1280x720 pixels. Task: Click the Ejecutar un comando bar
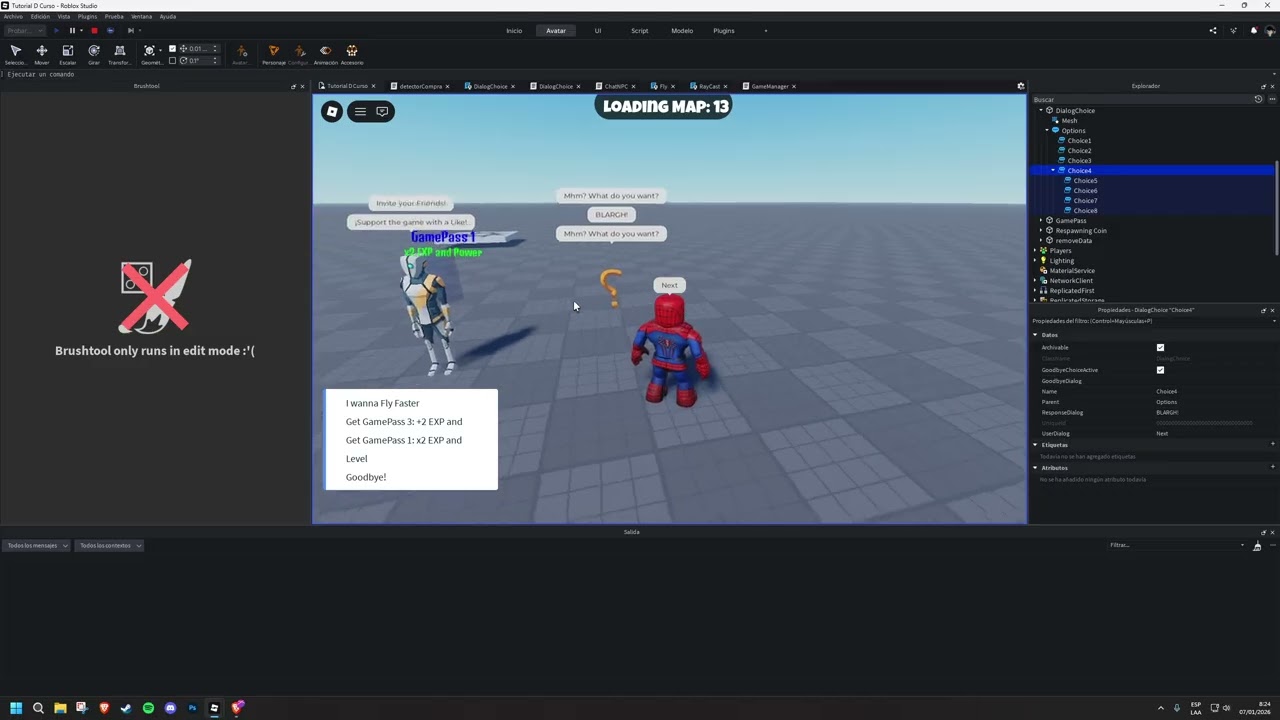640,74
